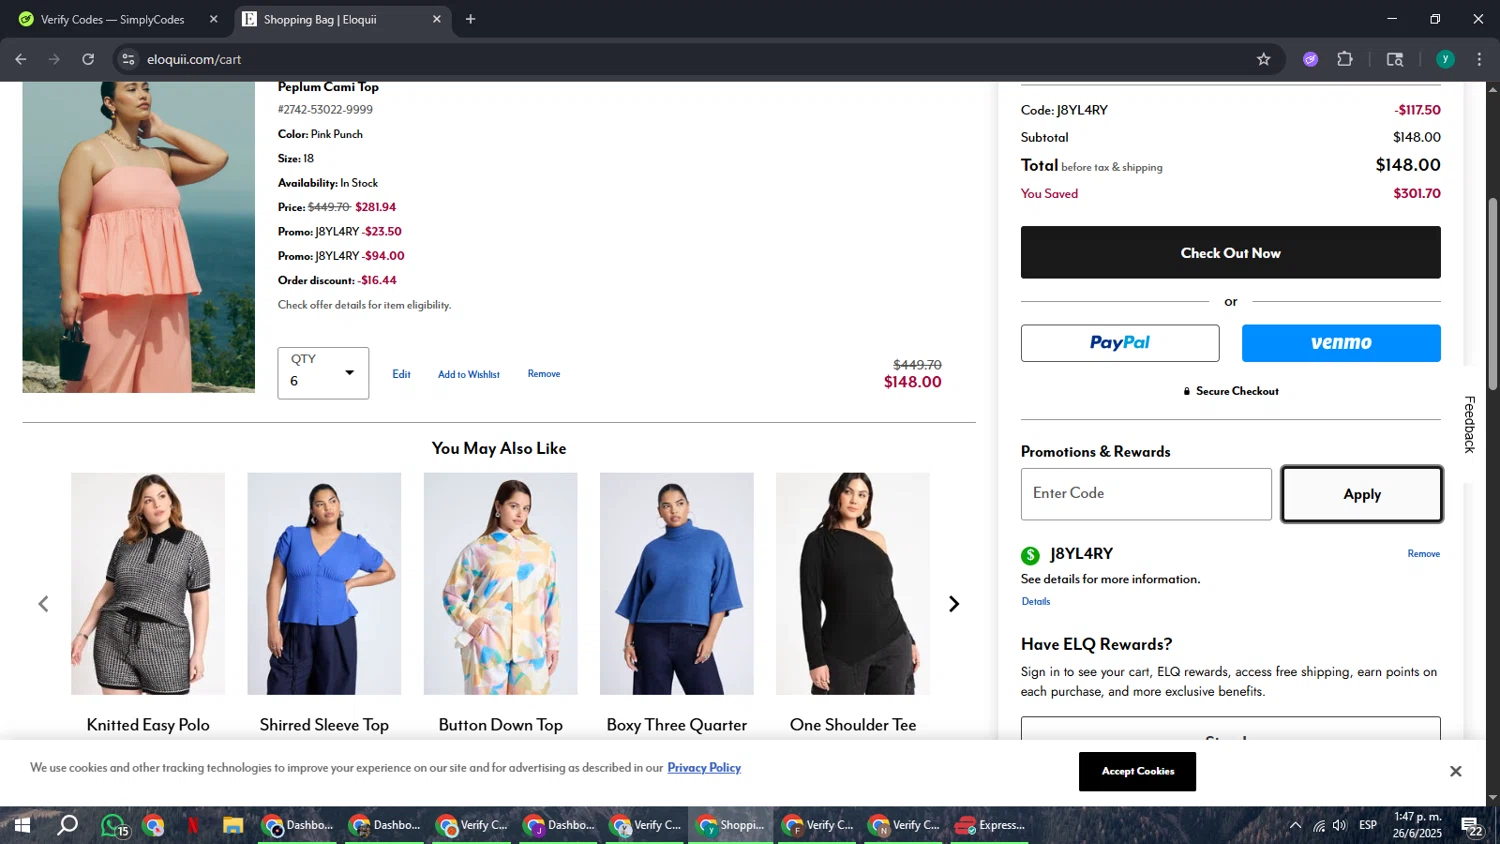Open the side panel search icon
This screenshot has height=844, width=1500.
point(1395,59)
